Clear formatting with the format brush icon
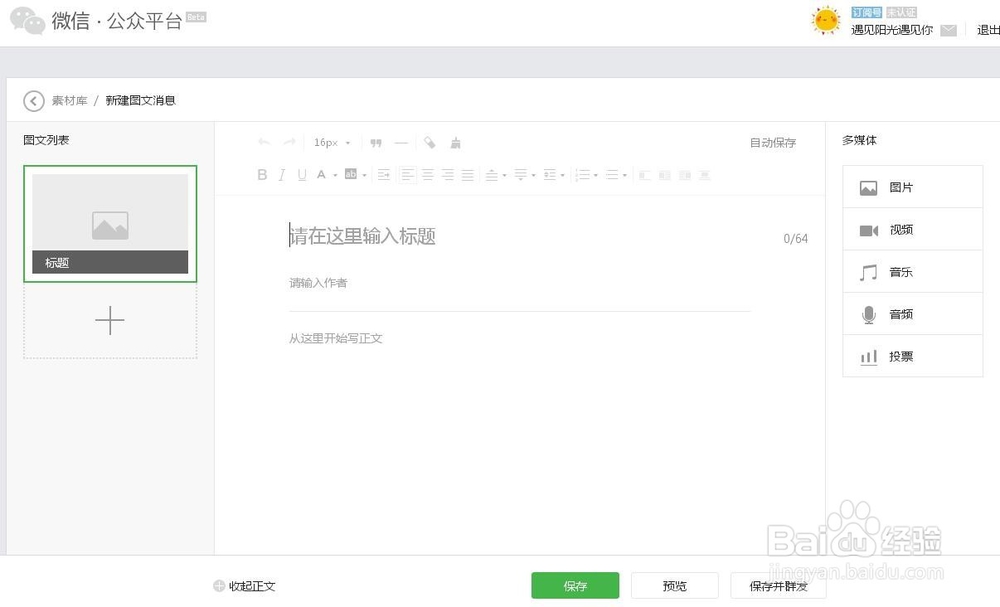The width and height of the screenshot is (1000, 607). tap(455, 143)
